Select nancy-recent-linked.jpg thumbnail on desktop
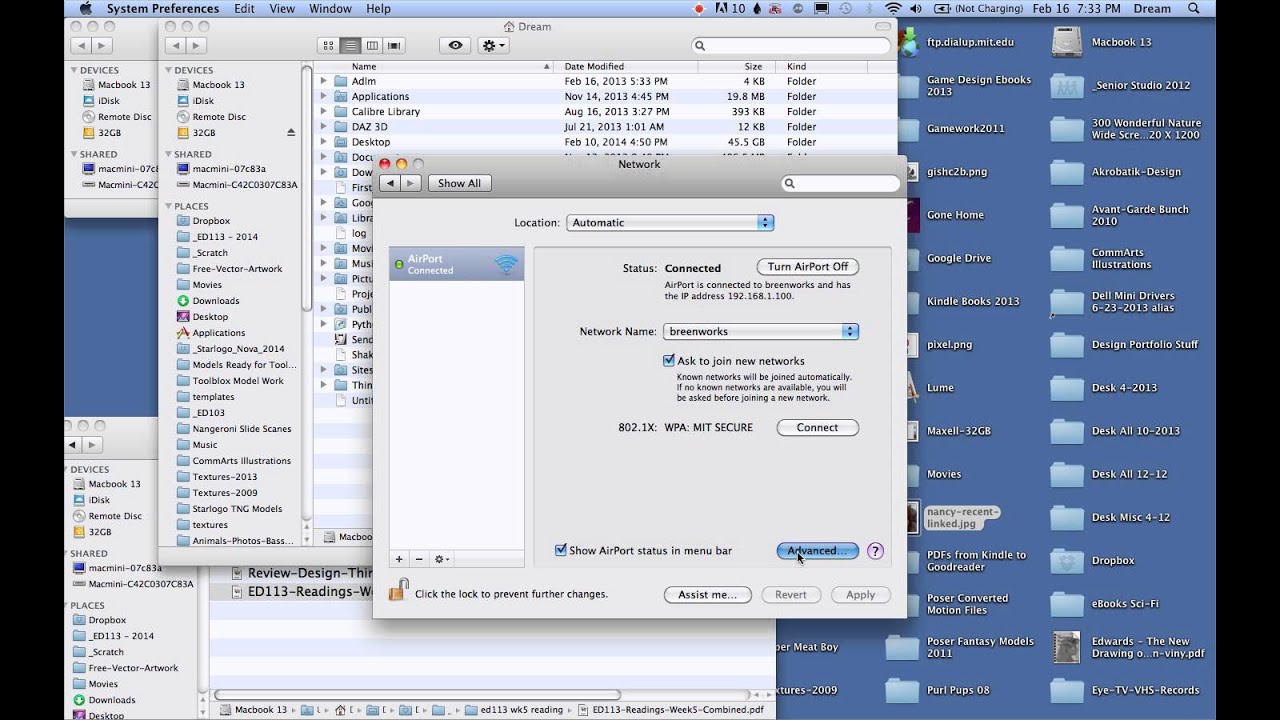Image resolution: width=1280 pixels, height=720 pixels. pos(910,517)
